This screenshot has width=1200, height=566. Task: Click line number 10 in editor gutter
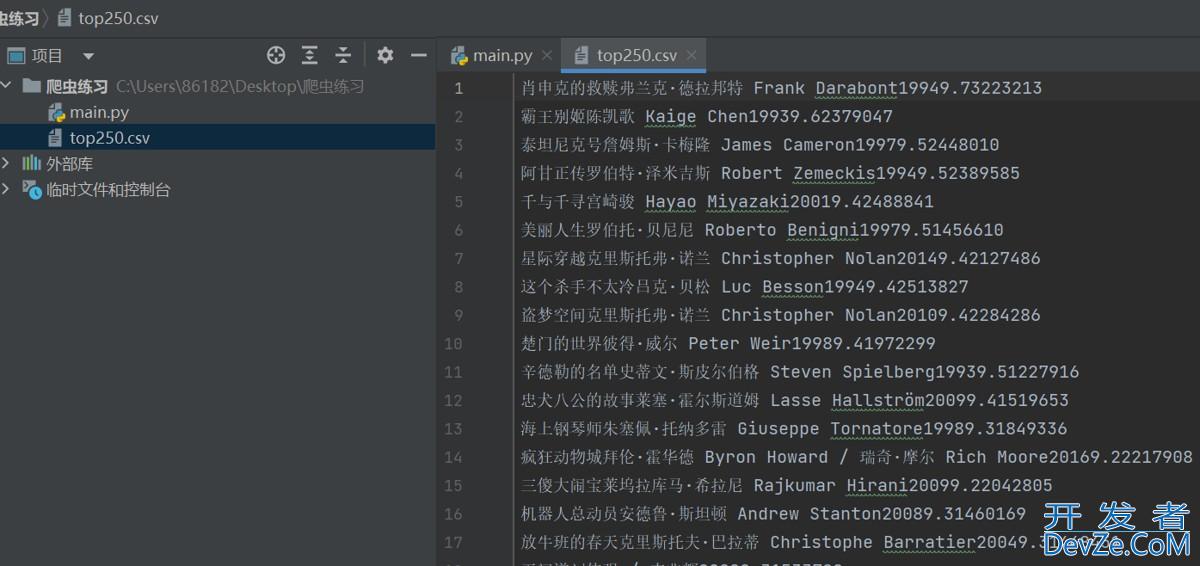pos(452,343)
